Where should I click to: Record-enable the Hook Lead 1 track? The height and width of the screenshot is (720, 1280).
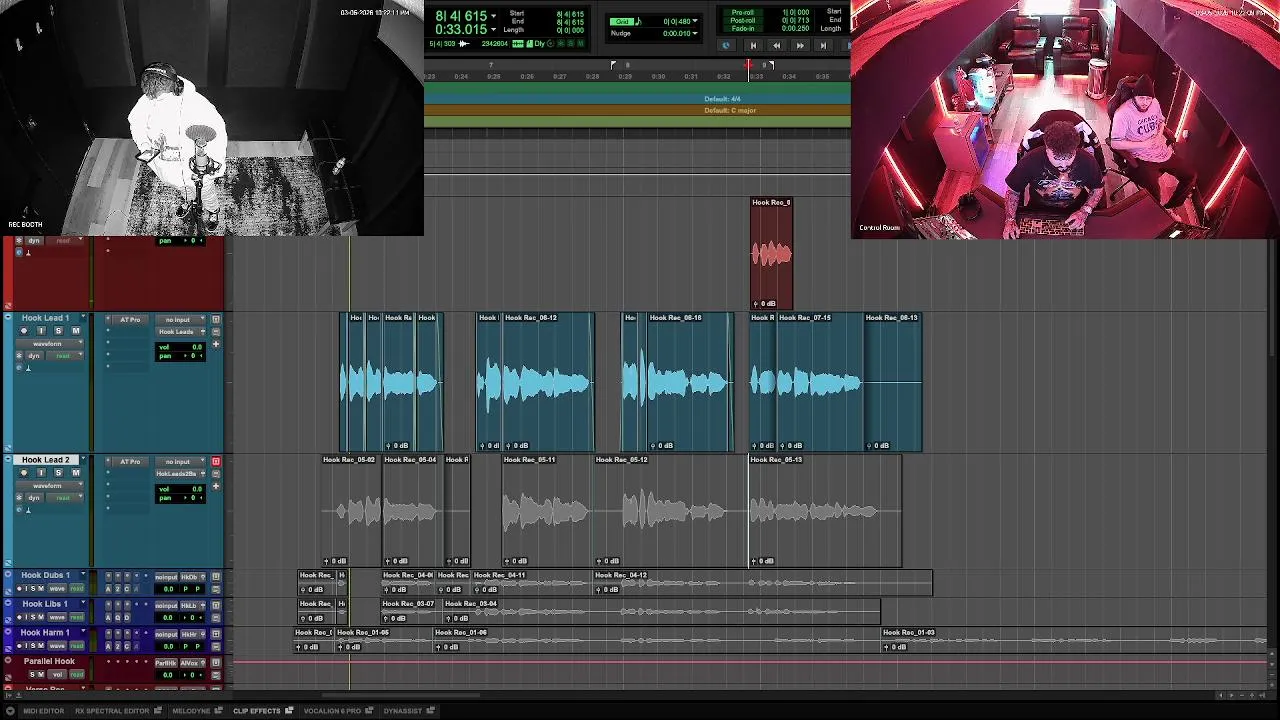click(x=24, y=331)
